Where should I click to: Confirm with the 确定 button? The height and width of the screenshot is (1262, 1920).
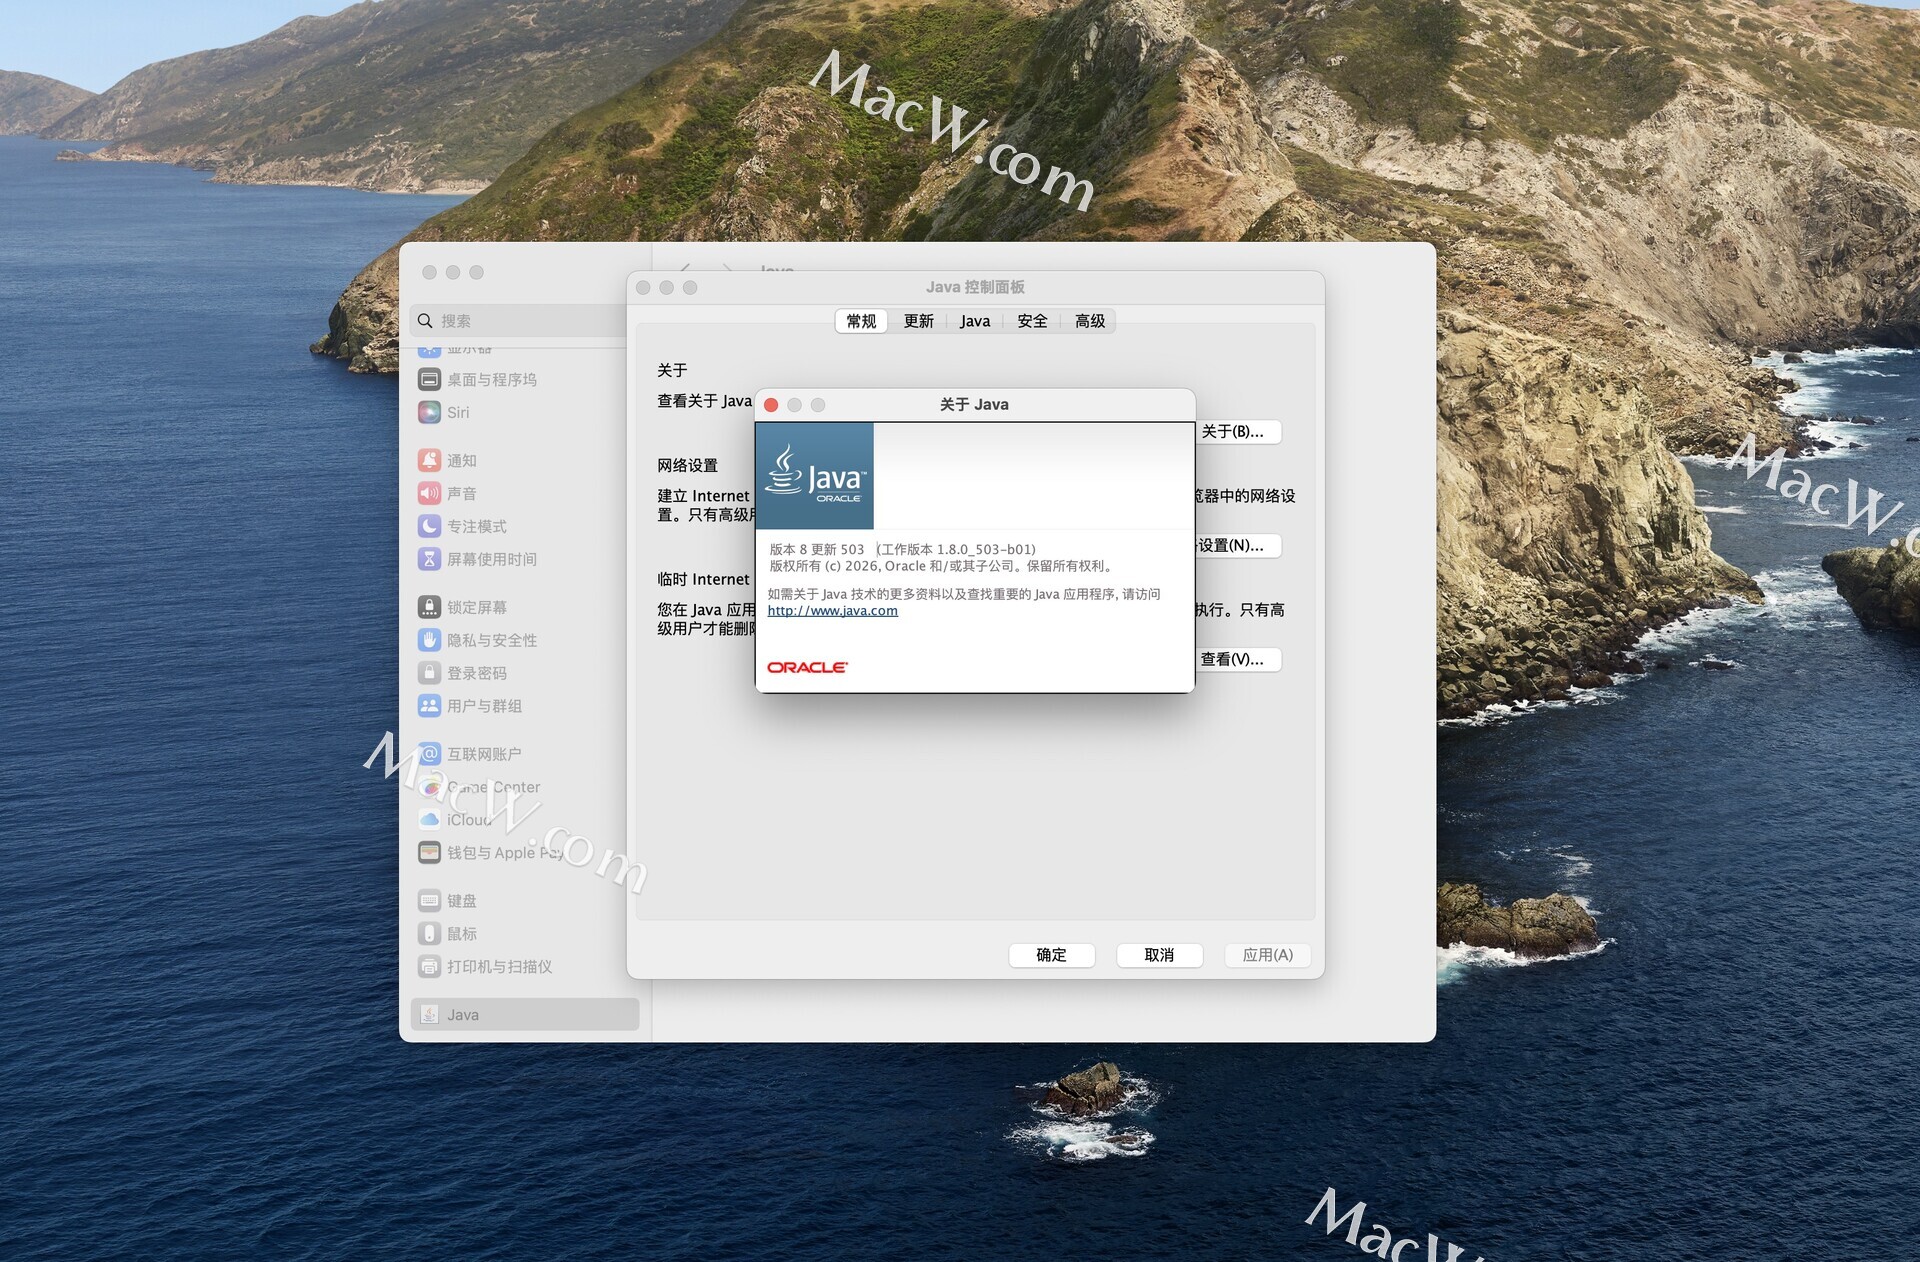coord(1051,955)
